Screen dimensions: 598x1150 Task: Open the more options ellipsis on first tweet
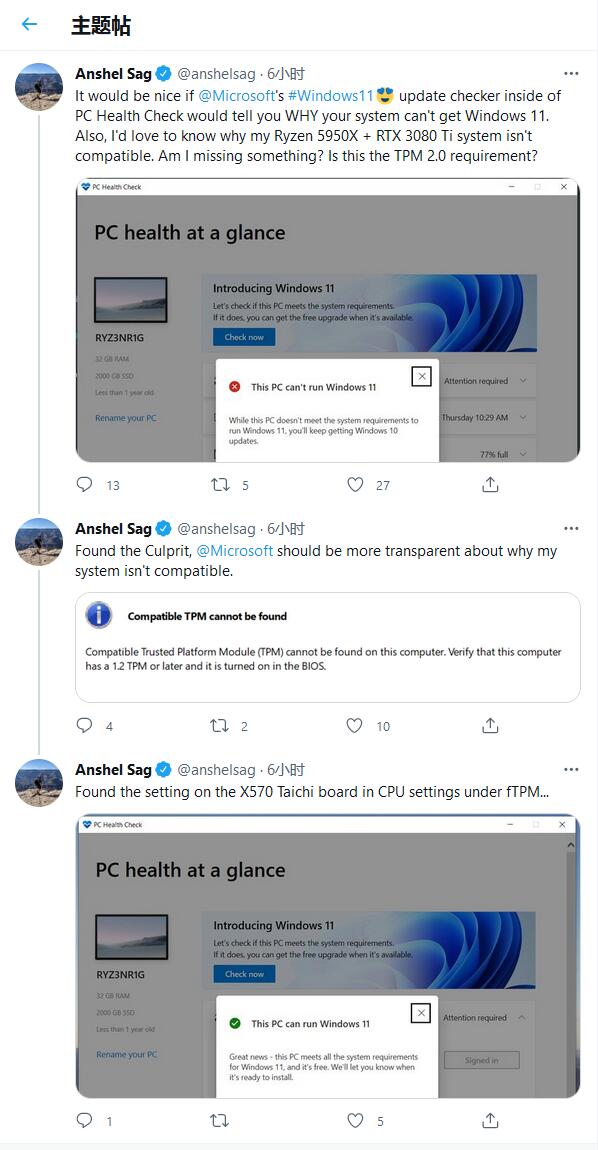pyautogui.click(x=571, y=73)
